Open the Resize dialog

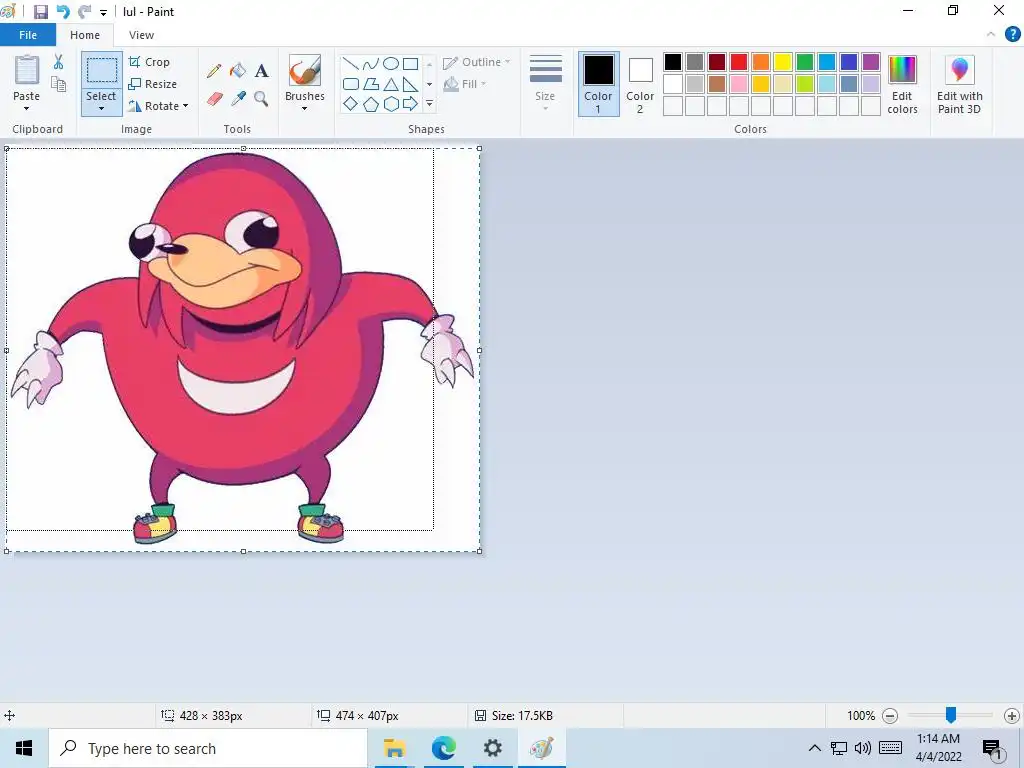click(x=152, y=84)
